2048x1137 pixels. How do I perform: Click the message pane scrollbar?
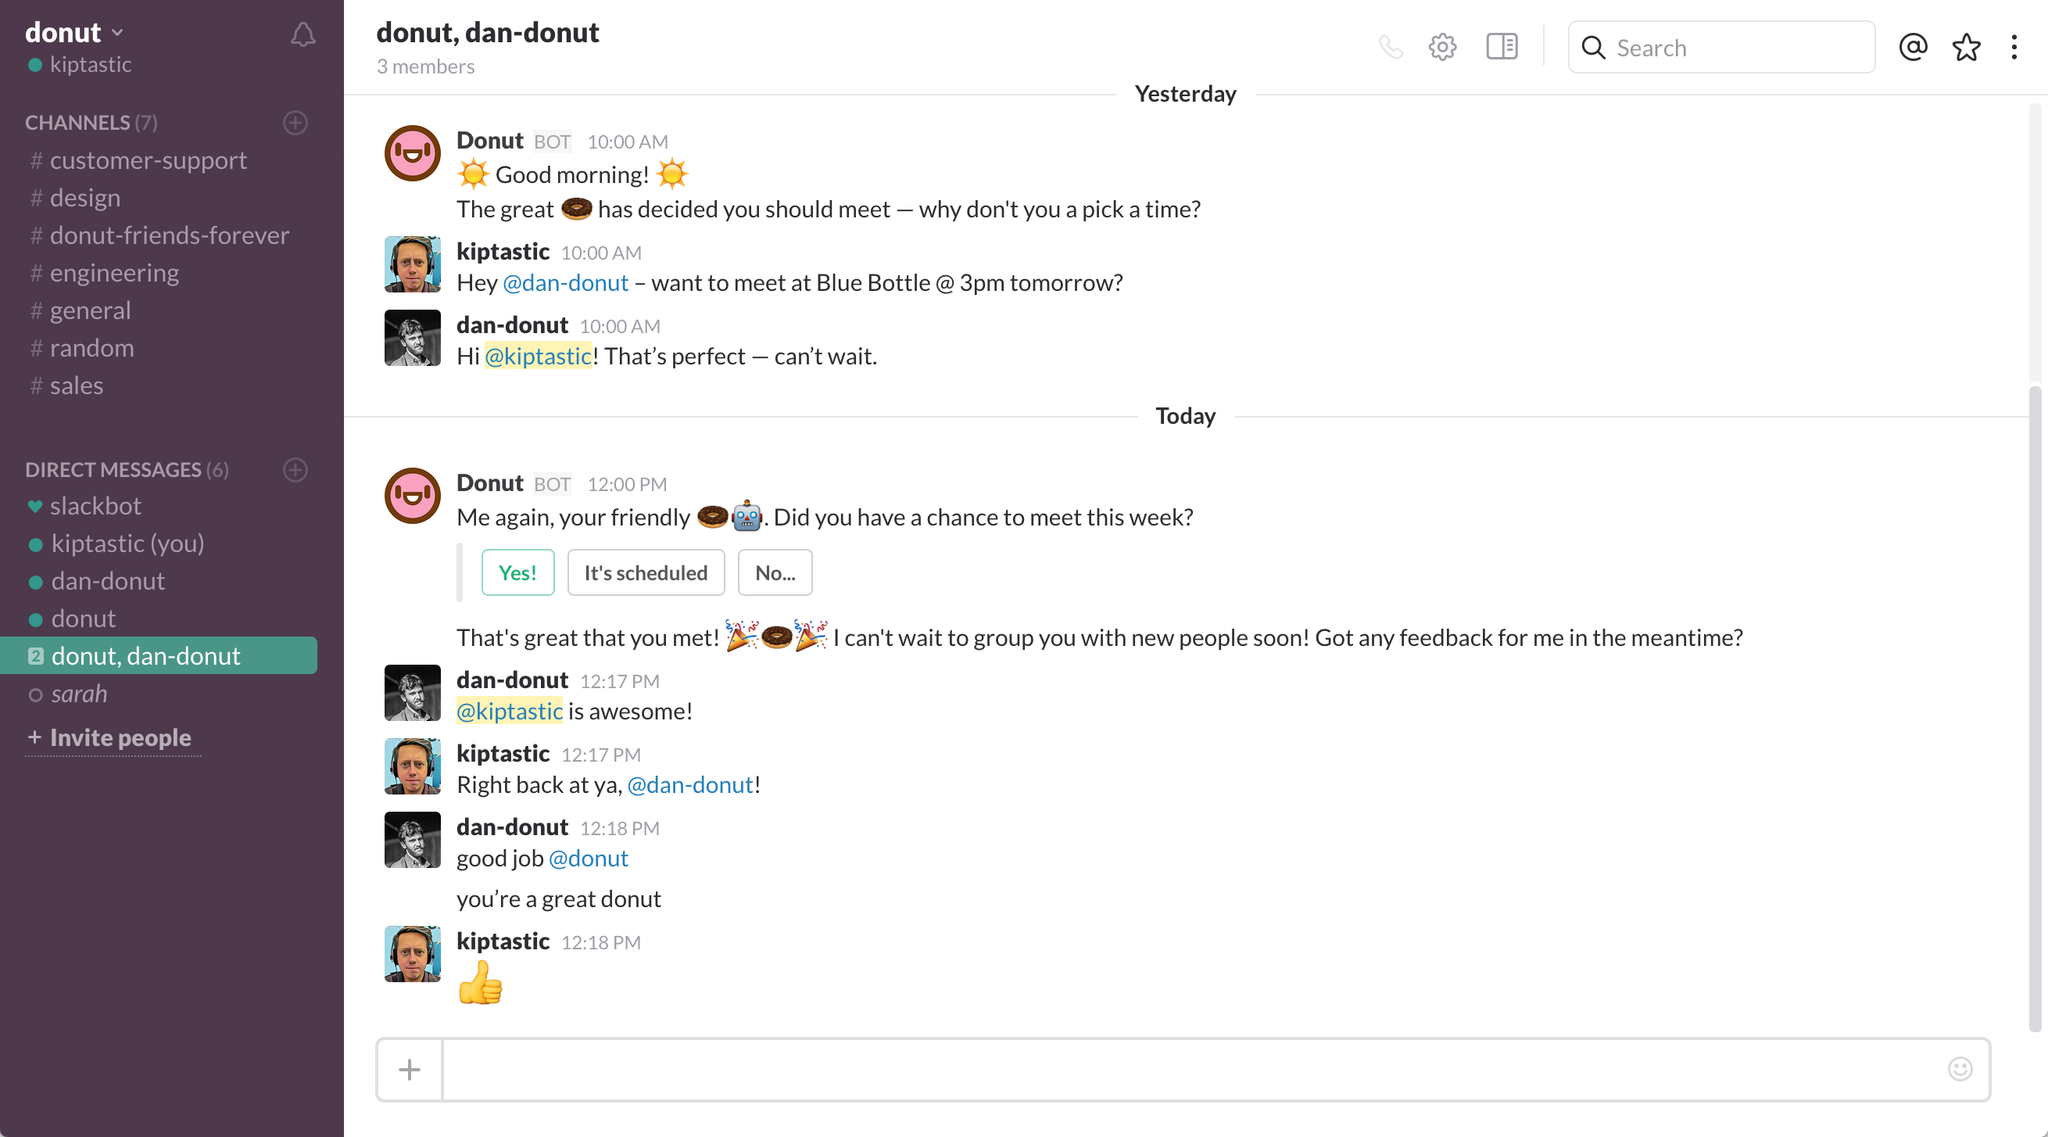2035,709
